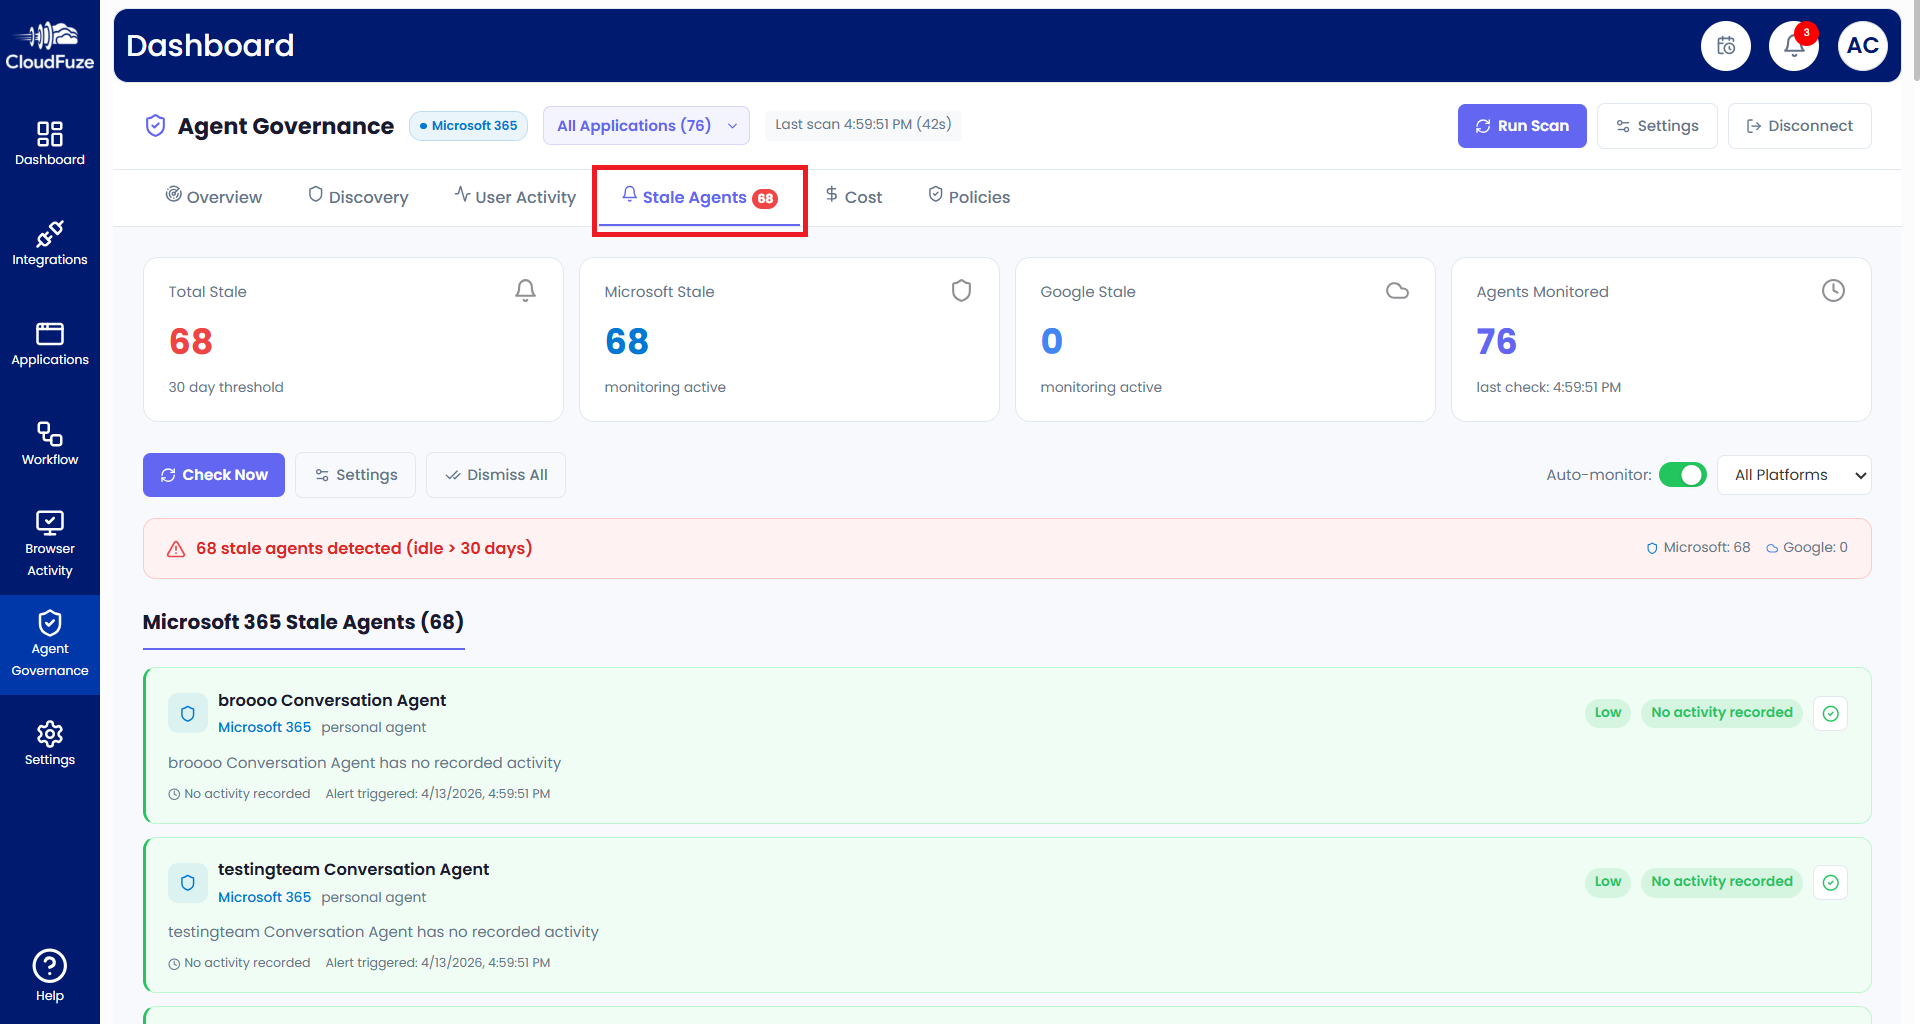Screen dimensions: 1920x1024
Task: Switch to the Cost tab
Action: click(x=853, y=197)
